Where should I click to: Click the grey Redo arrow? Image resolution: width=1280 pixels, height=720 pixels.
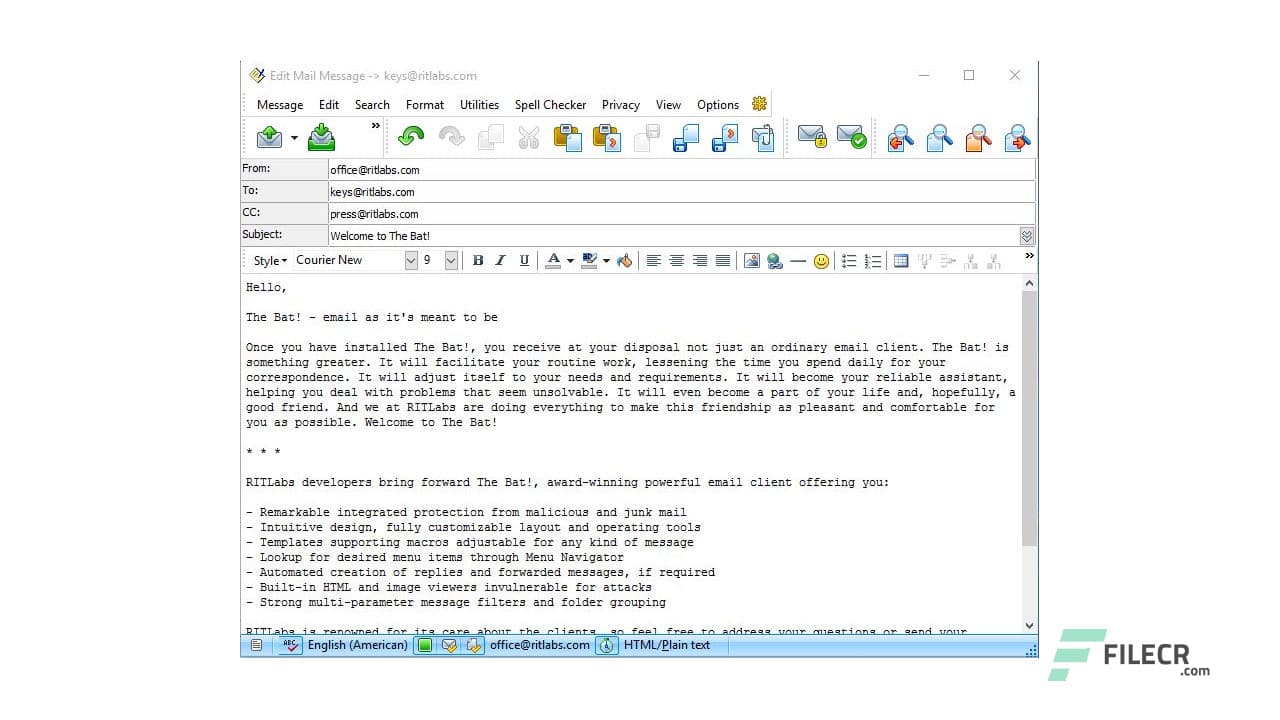click(x=451, y=137)
